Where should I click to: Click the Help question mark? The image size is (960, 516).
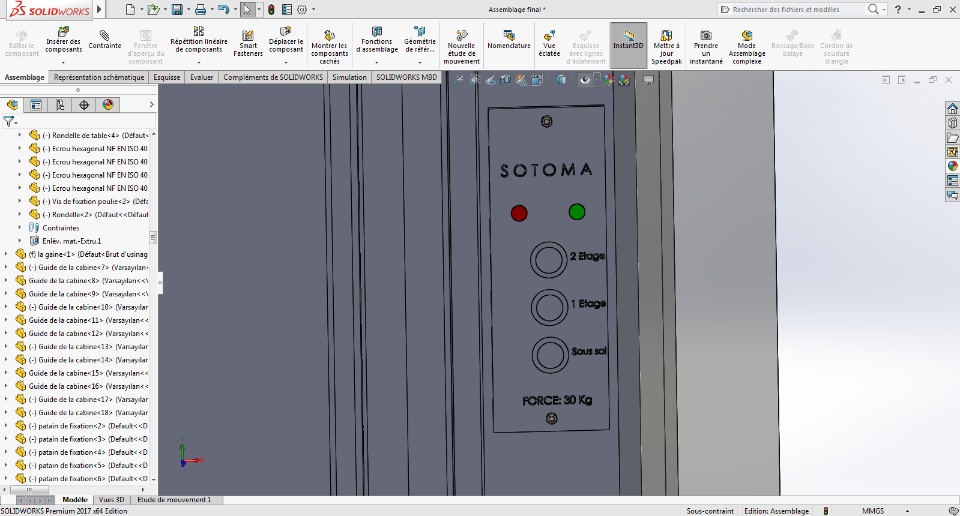point(898,9)
